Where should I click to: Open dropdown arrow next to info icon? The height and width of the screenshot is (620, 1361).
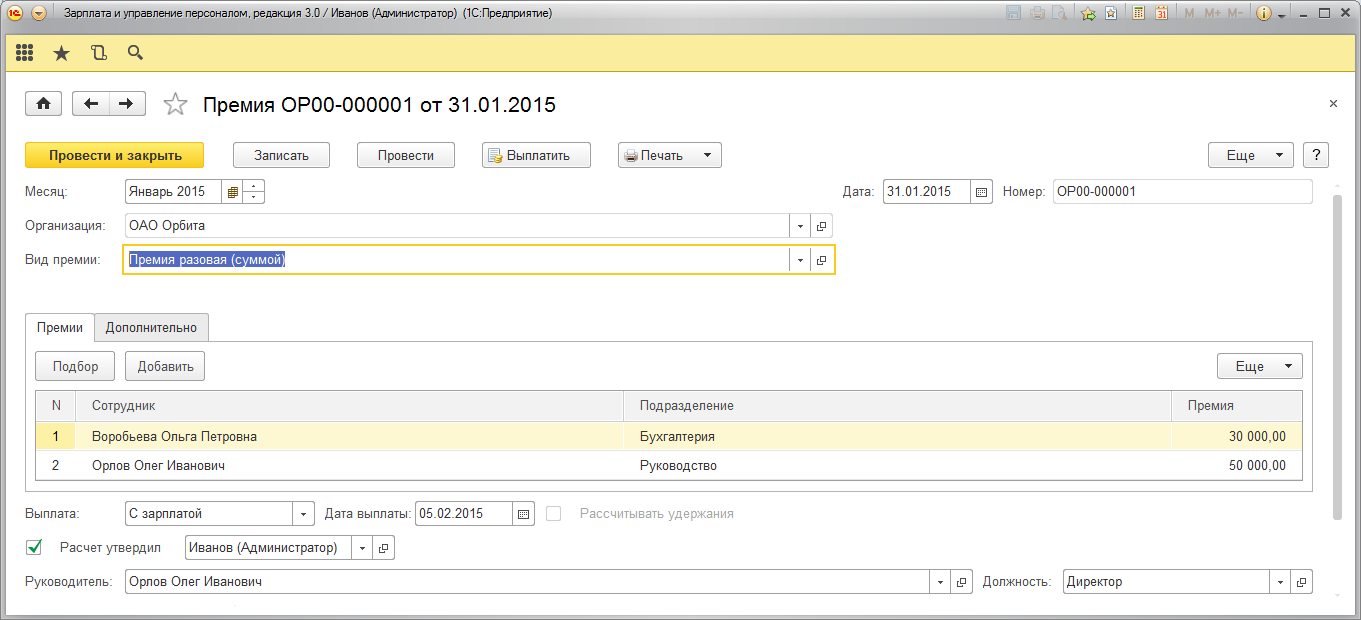pos(1281,15)
